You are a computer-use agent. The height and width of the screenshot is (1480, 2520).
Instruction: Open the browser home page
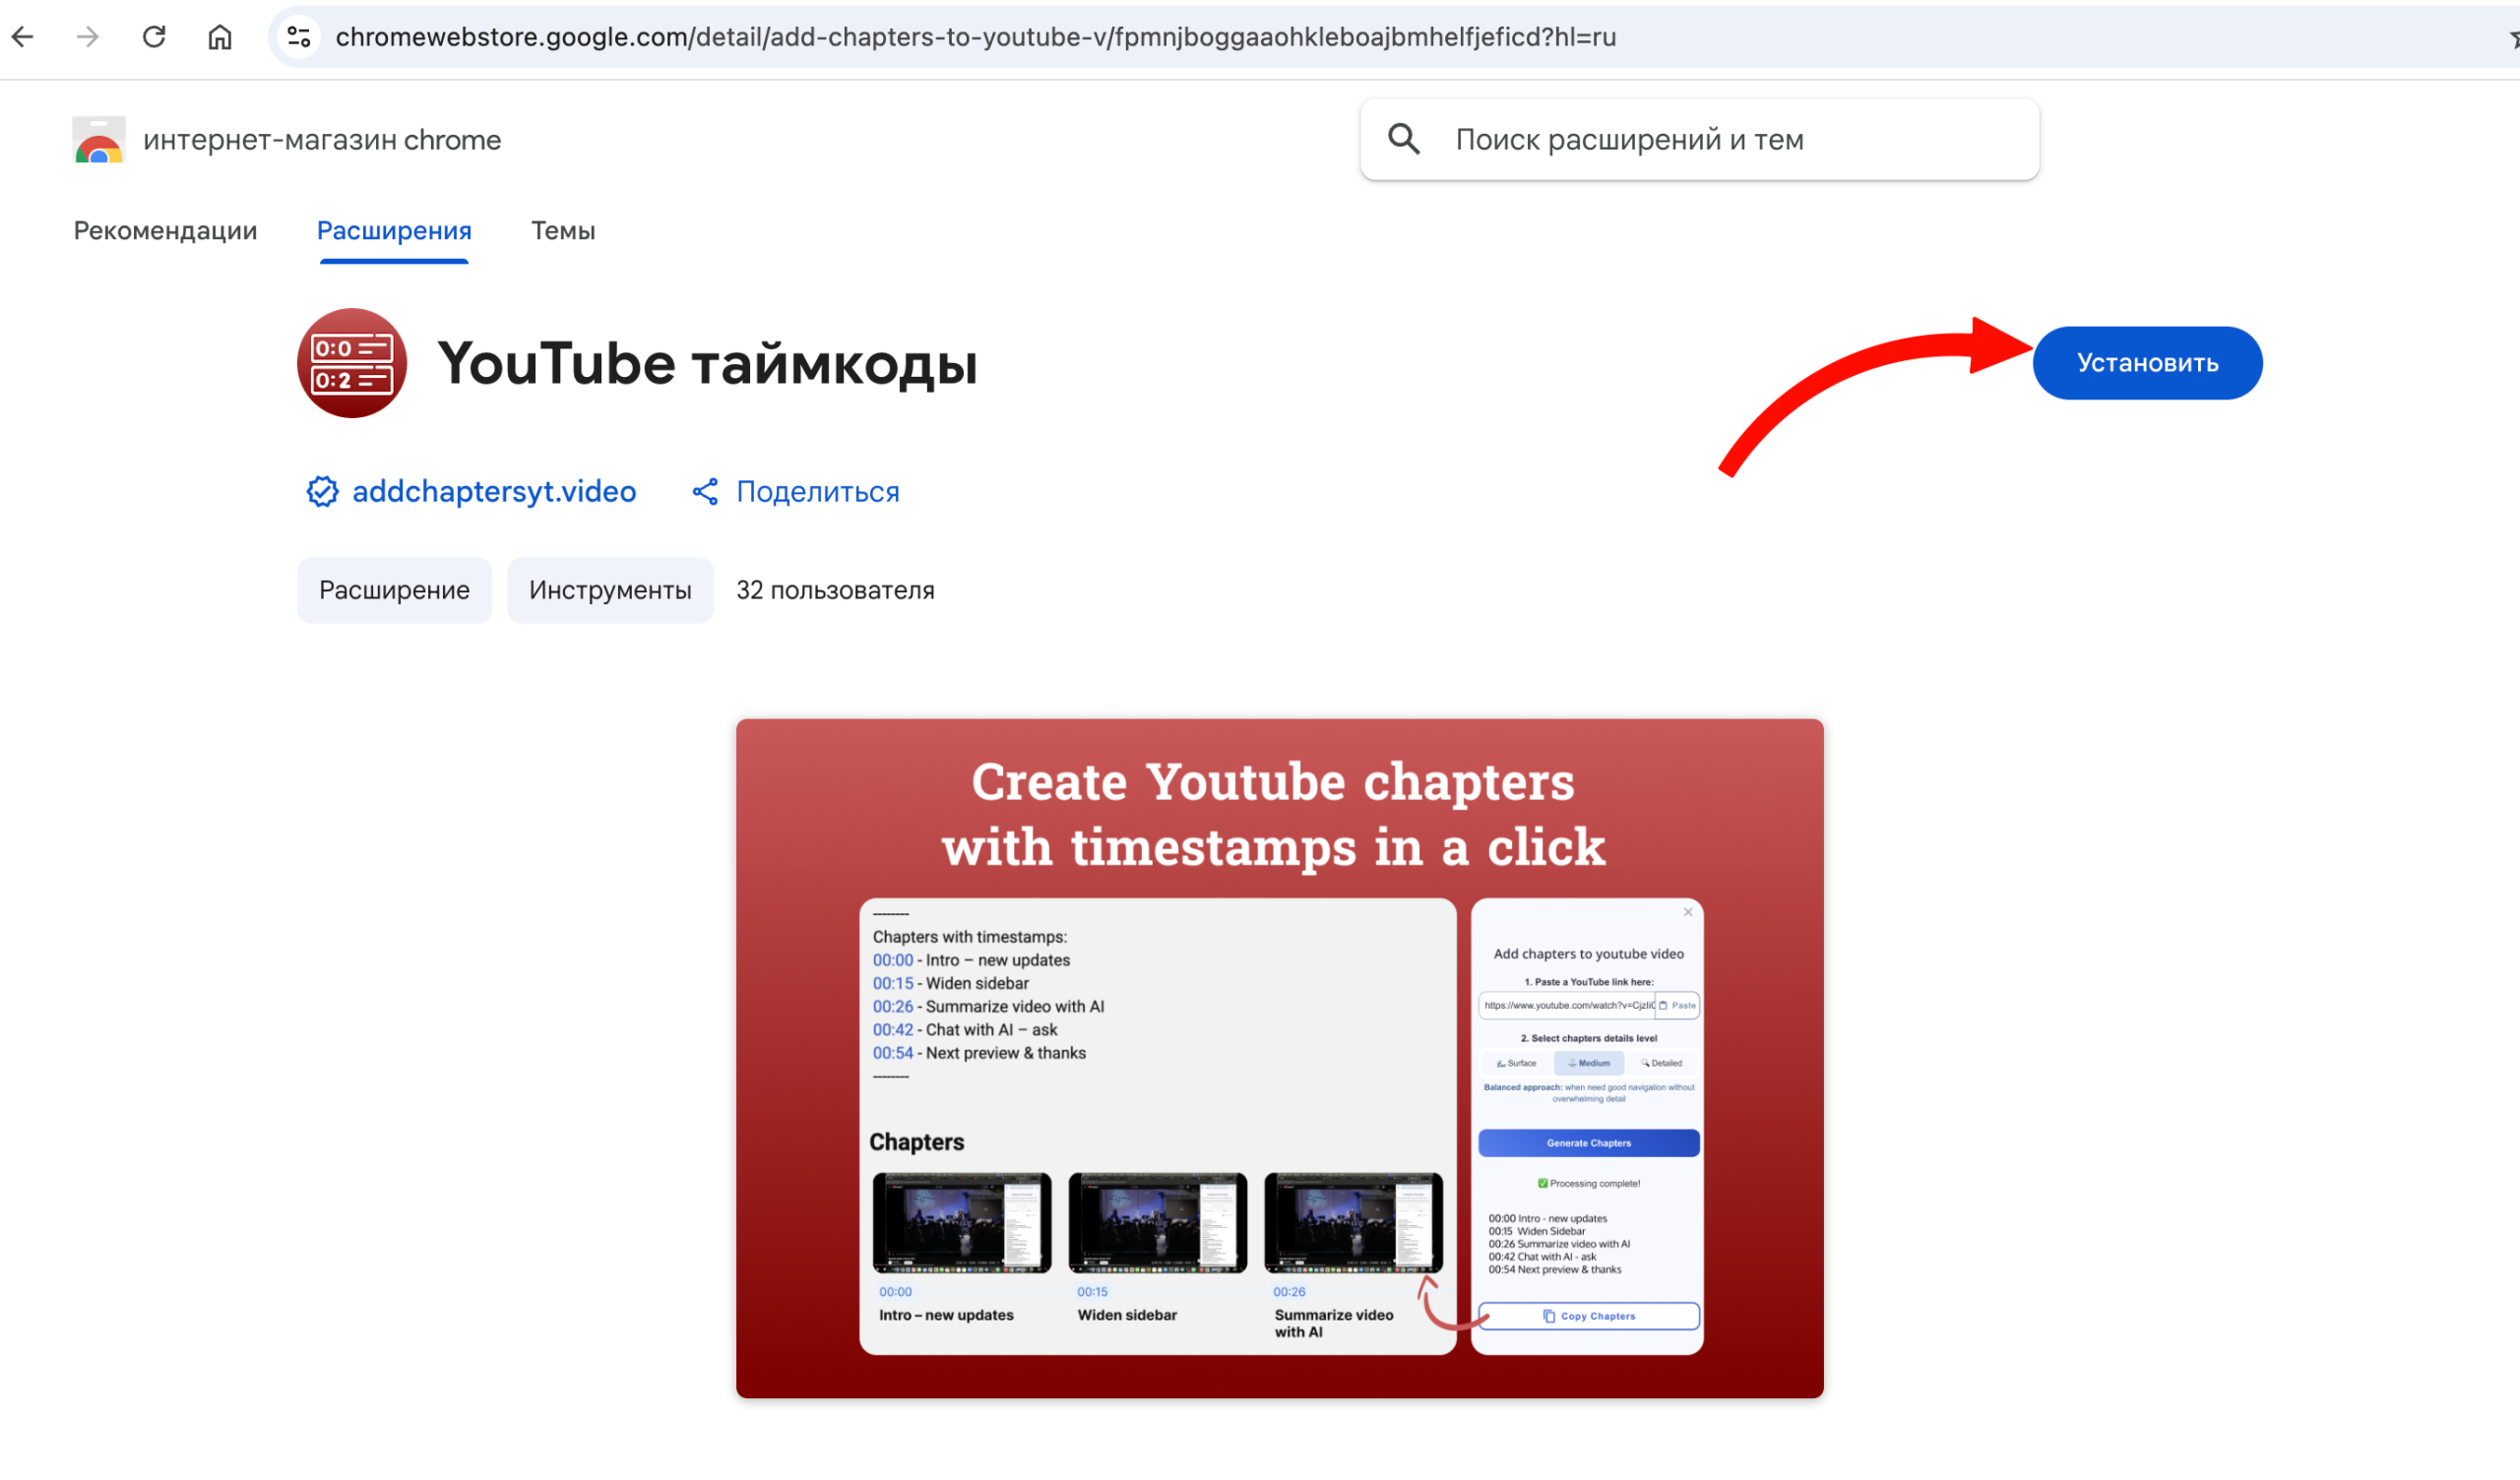219,37
